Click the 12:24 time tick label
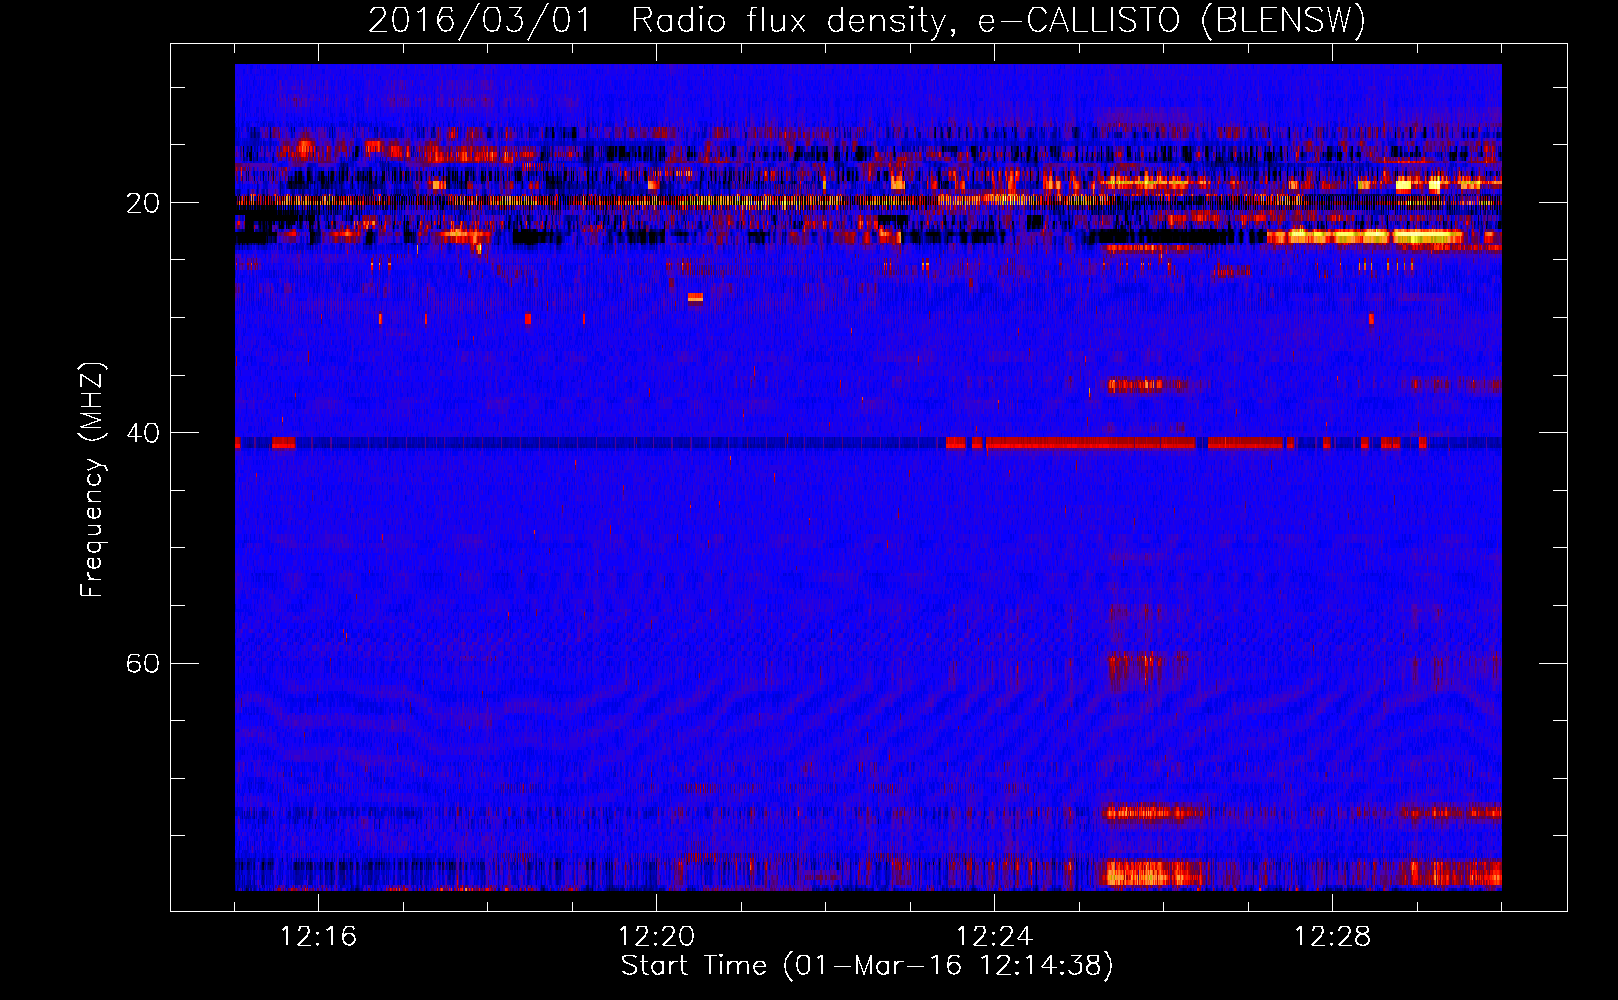The height and width of the screenshot is (1000, 1618). [994, 937]
